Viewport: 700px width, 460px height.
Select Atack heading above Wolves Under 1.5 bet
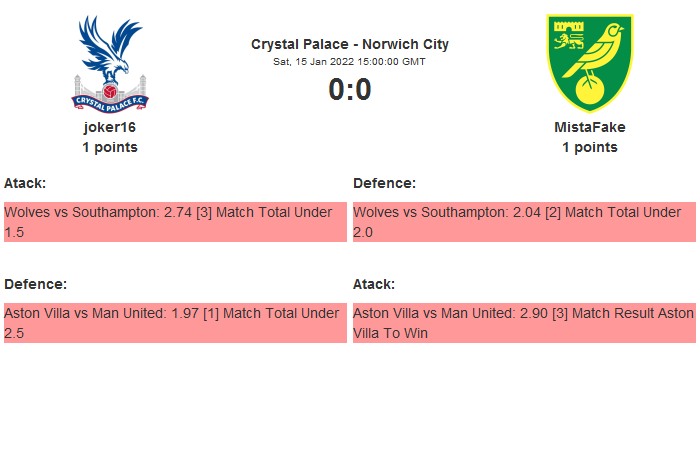[25, 183]
